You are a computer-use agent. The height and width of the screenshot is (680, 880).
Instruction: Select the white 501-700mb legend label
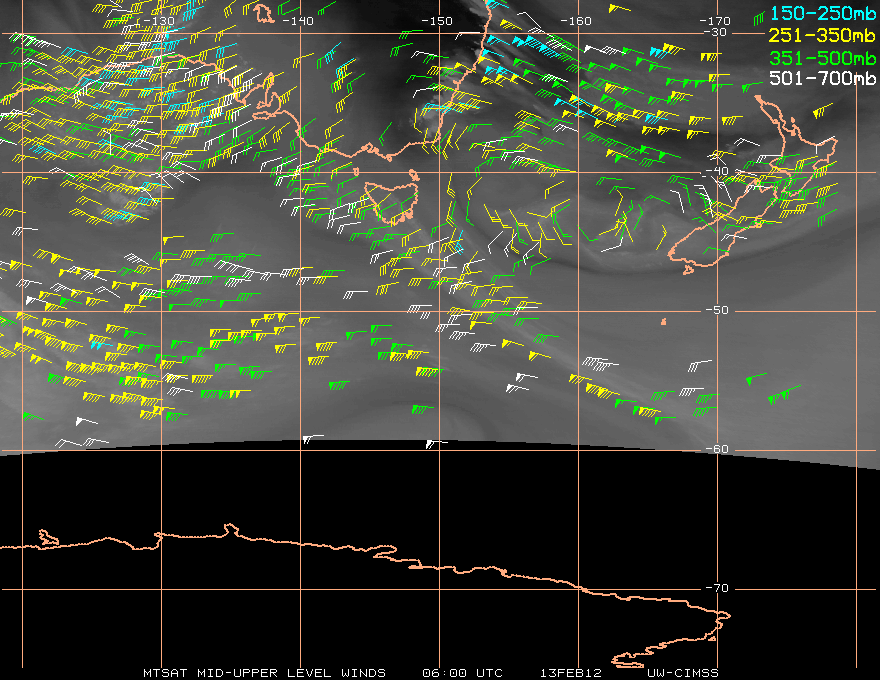tap(820, 78)
